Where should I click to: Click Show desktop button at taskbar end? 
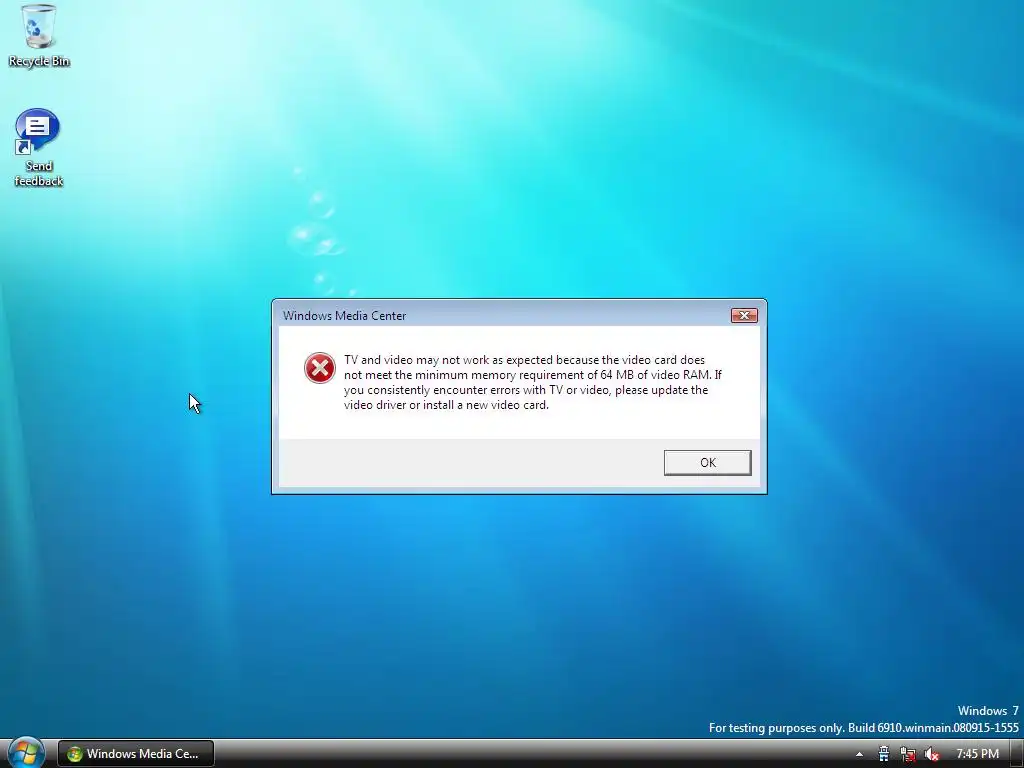[1017, 754]
